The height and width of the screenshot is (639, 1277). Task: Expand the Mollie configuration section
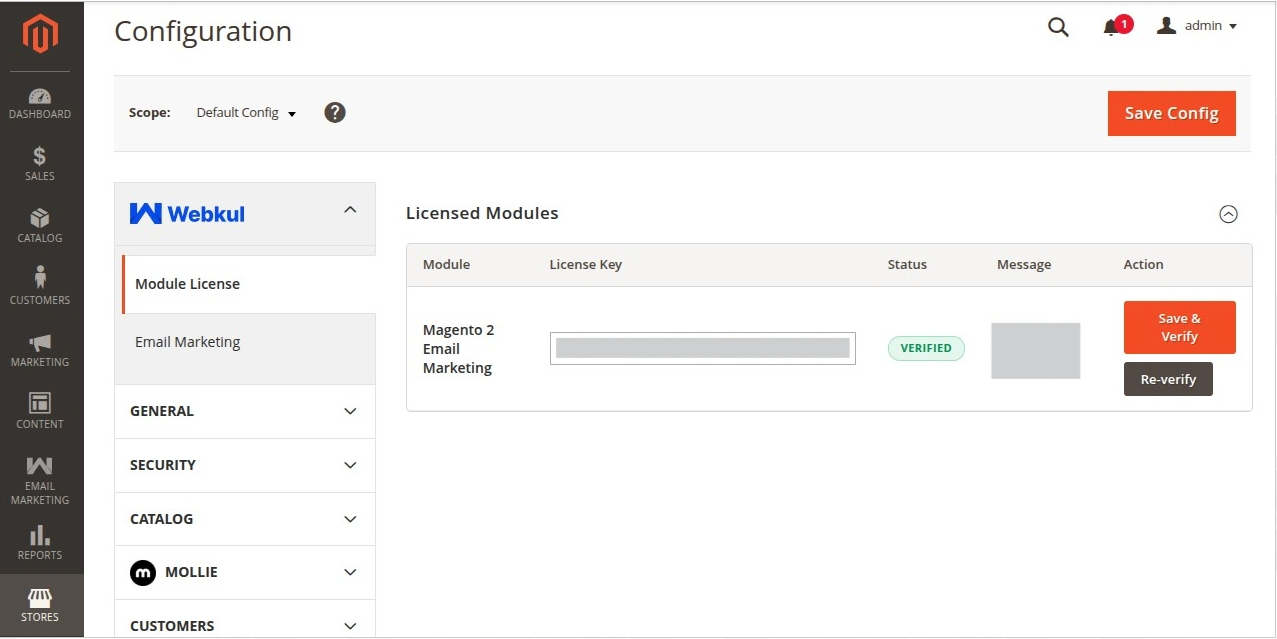(x=245, y=572)
